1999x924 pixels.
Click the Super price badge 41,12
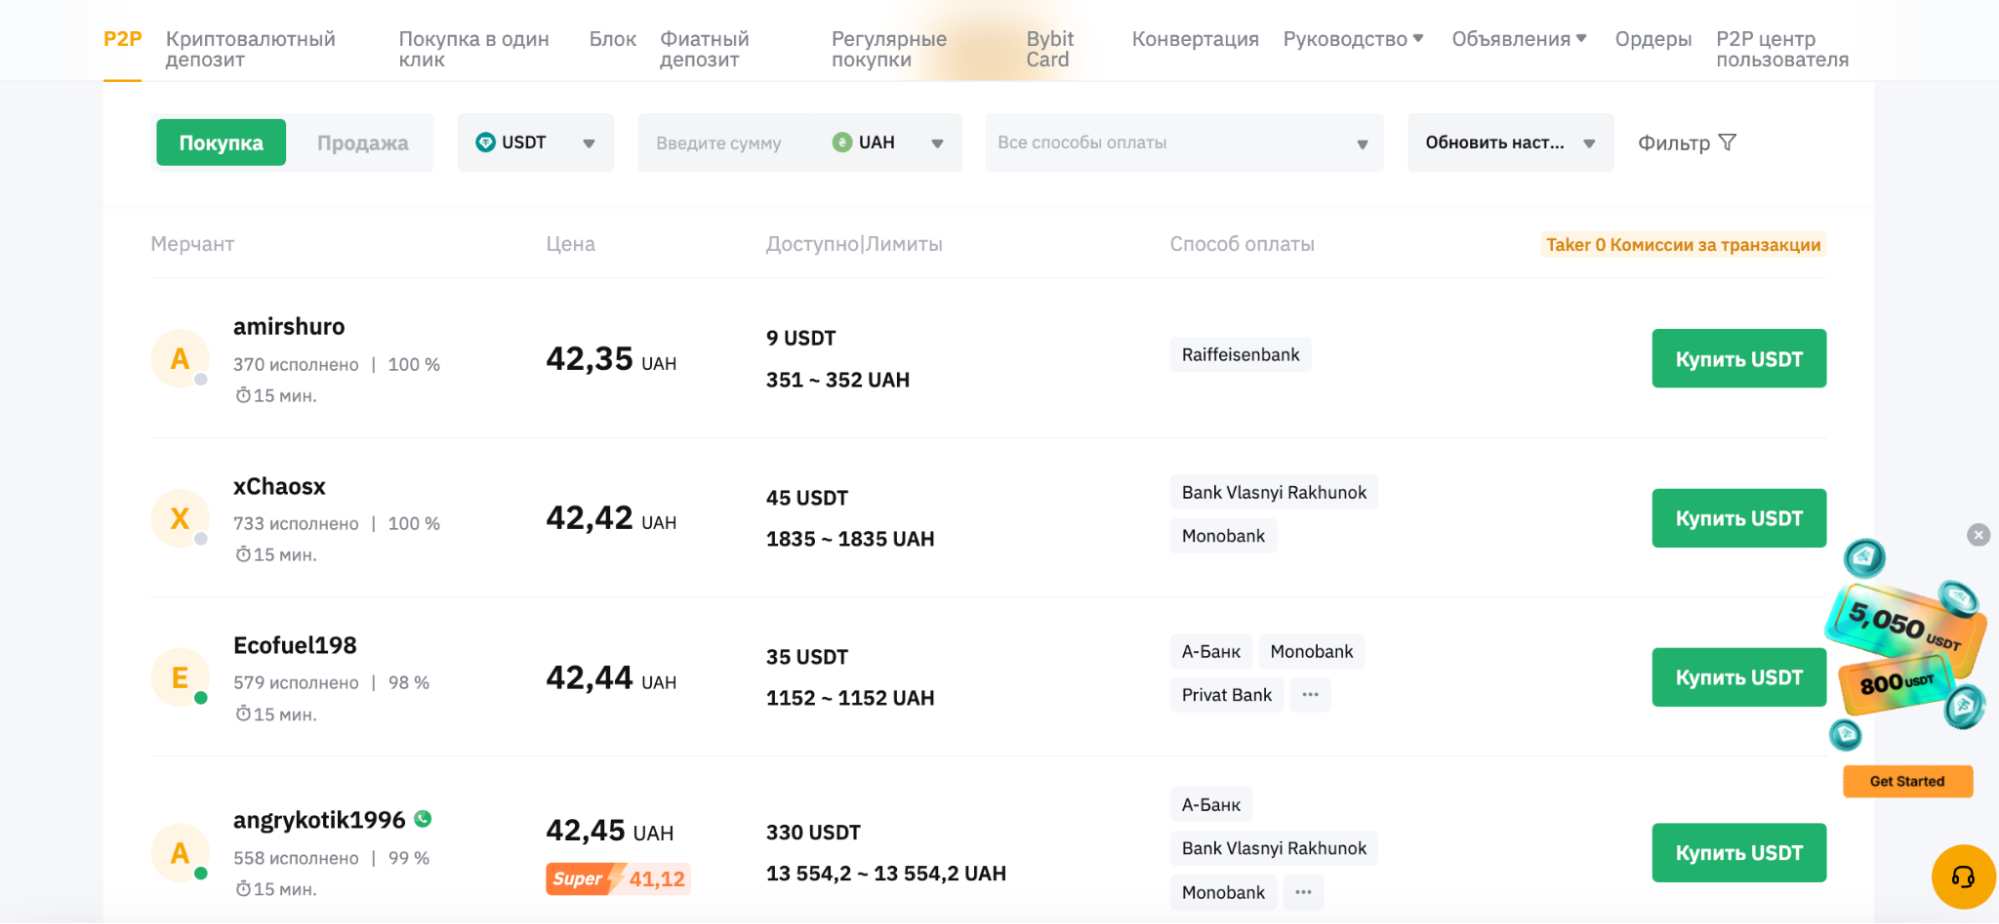pyautogui.click(x=618, y=879)
